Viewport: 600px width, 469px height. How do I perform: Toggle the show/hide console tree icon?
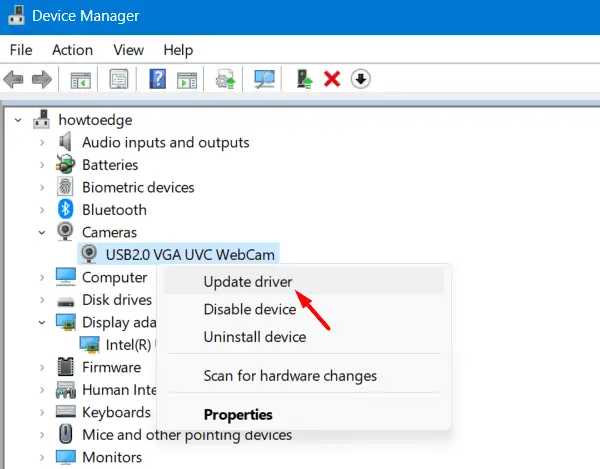pos(81,80)
